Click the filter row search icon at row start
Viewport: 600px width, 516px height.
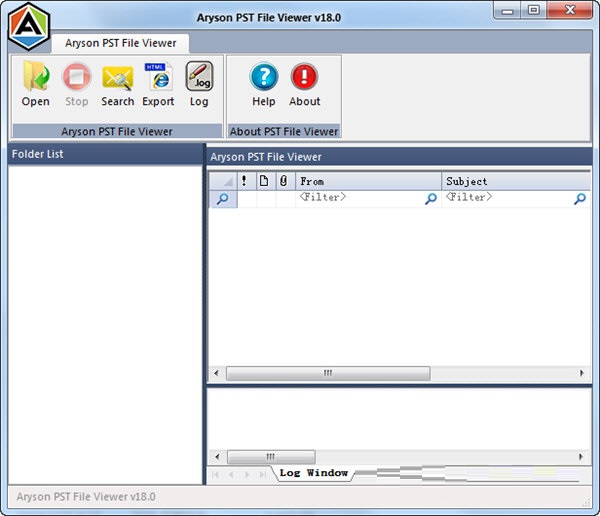(x=223, y=199)
